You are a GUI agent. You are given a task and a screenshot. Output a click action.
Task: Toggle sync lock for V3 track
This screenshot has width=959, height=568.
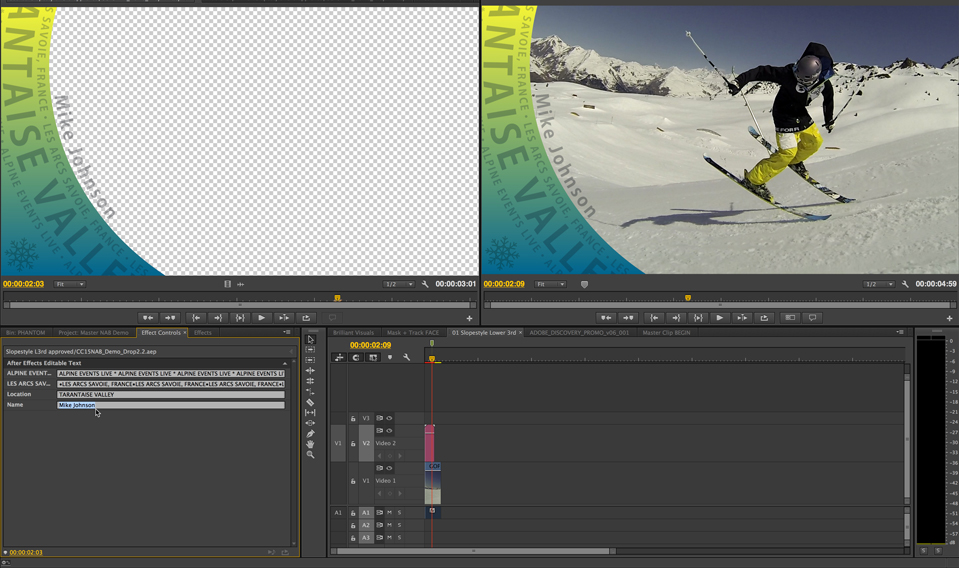[x=379, y=419]
